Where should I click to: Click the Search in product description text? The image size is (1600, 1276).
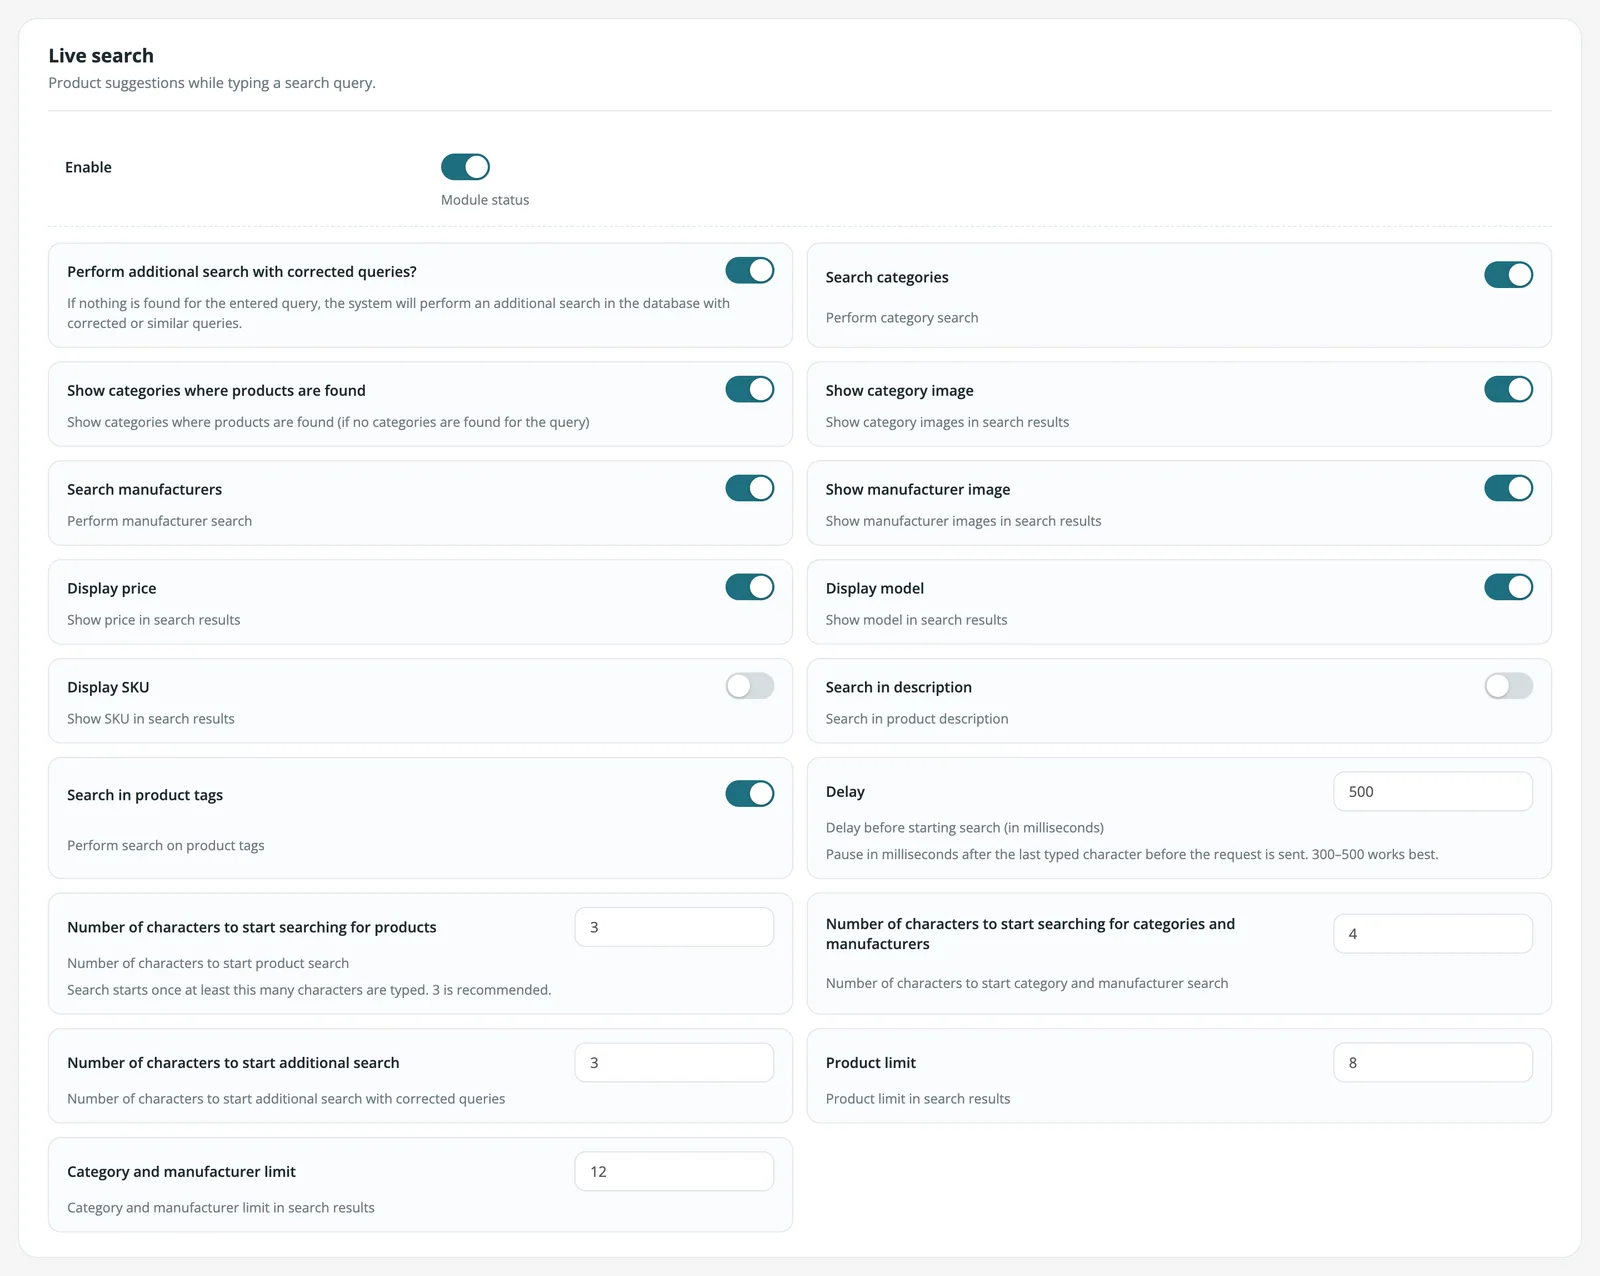(x=917, y=719)
